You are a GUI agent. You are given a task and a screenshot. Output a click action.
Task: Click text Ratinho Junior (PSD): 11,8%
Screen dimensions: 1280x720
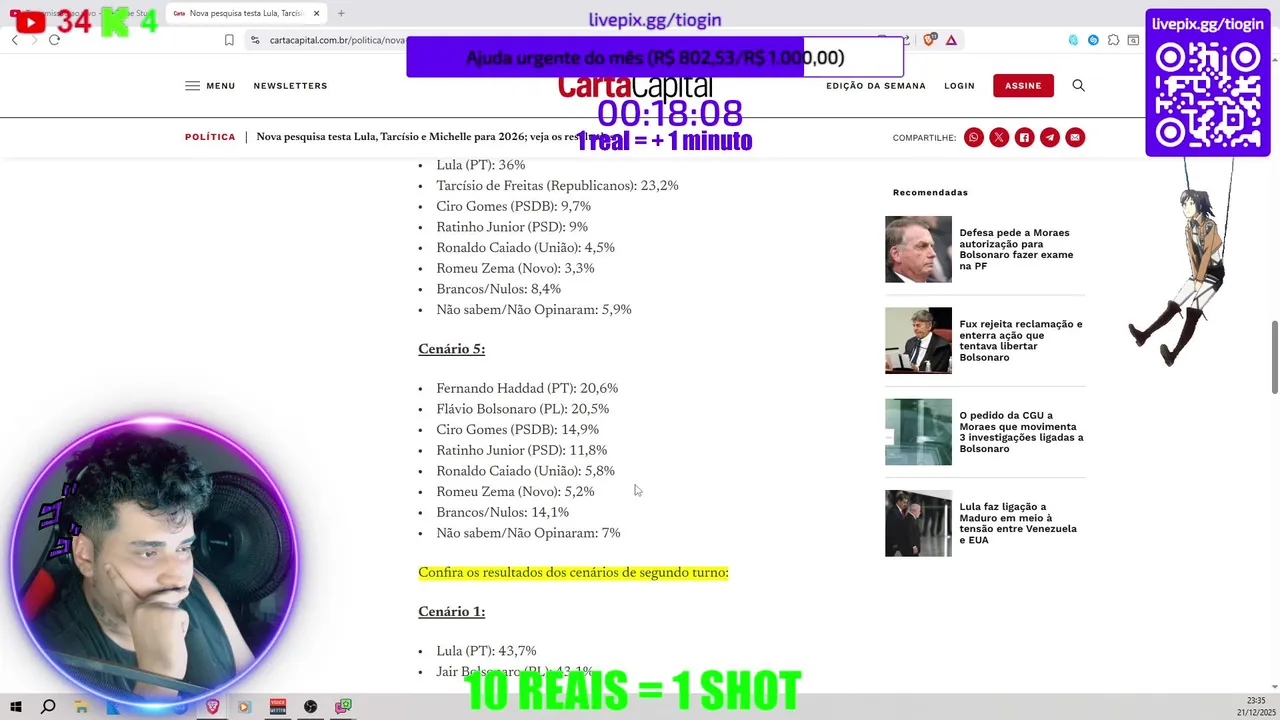[521, 451]
